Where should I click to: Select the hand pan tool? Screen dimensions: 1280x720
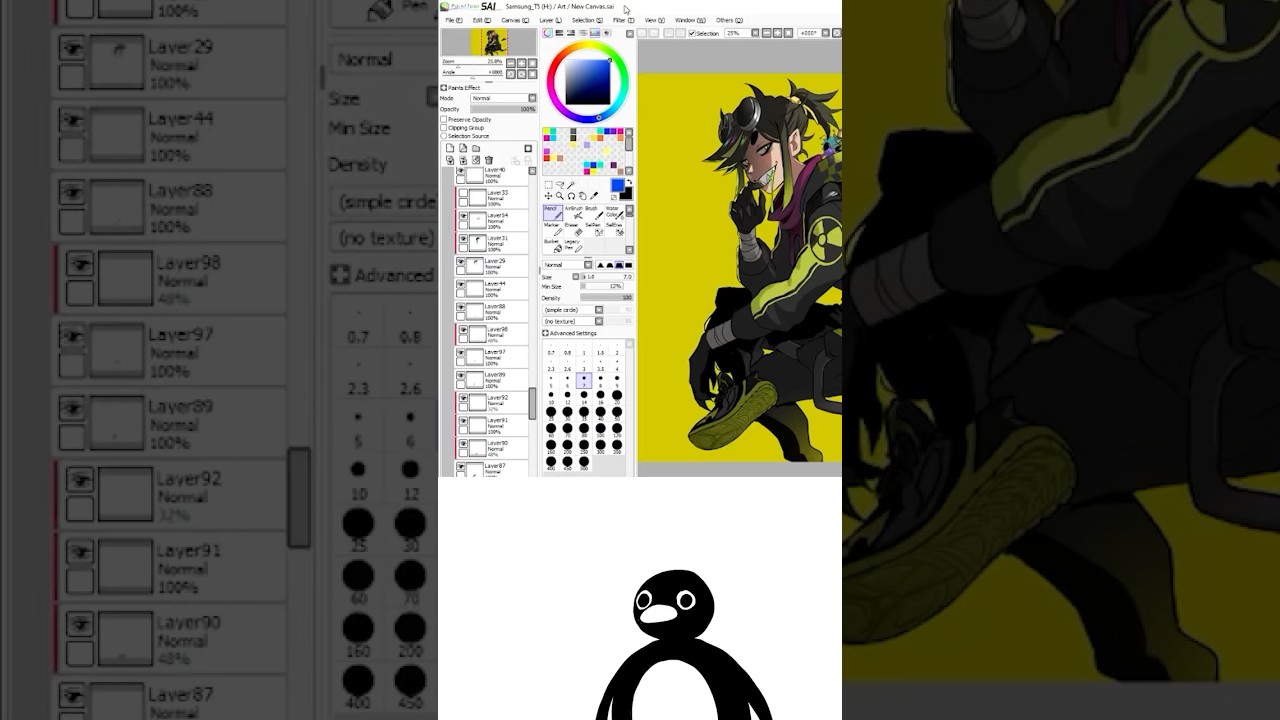pyautogui.click(x=582, y=196)
